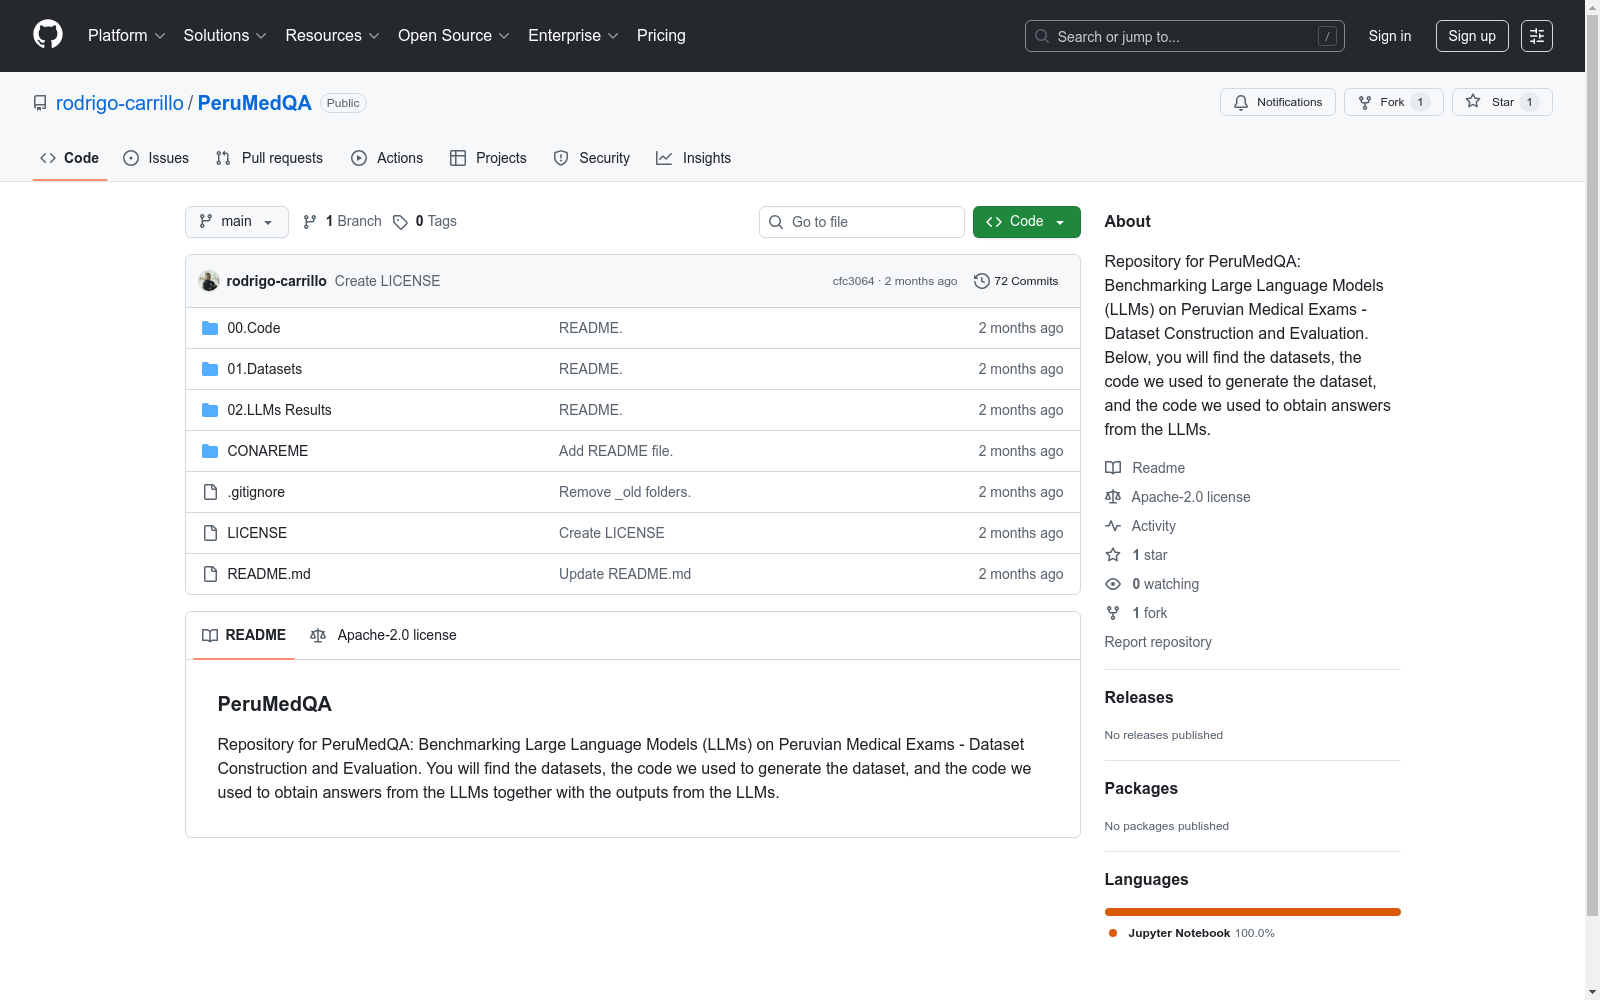The width and height of the screenshot is (1600, 1000).
Task: Open the green Code dropdown button
Action: [x=1027, y=222]
